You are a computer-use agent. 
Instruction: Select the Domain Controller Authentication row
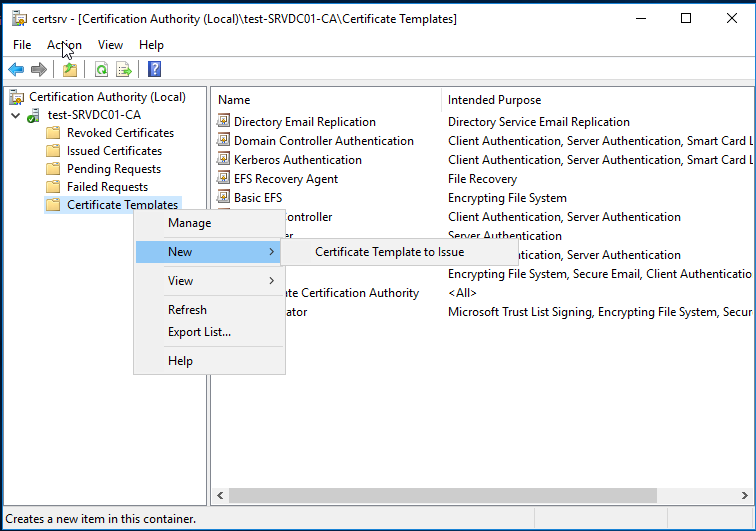tap(324, 141)
